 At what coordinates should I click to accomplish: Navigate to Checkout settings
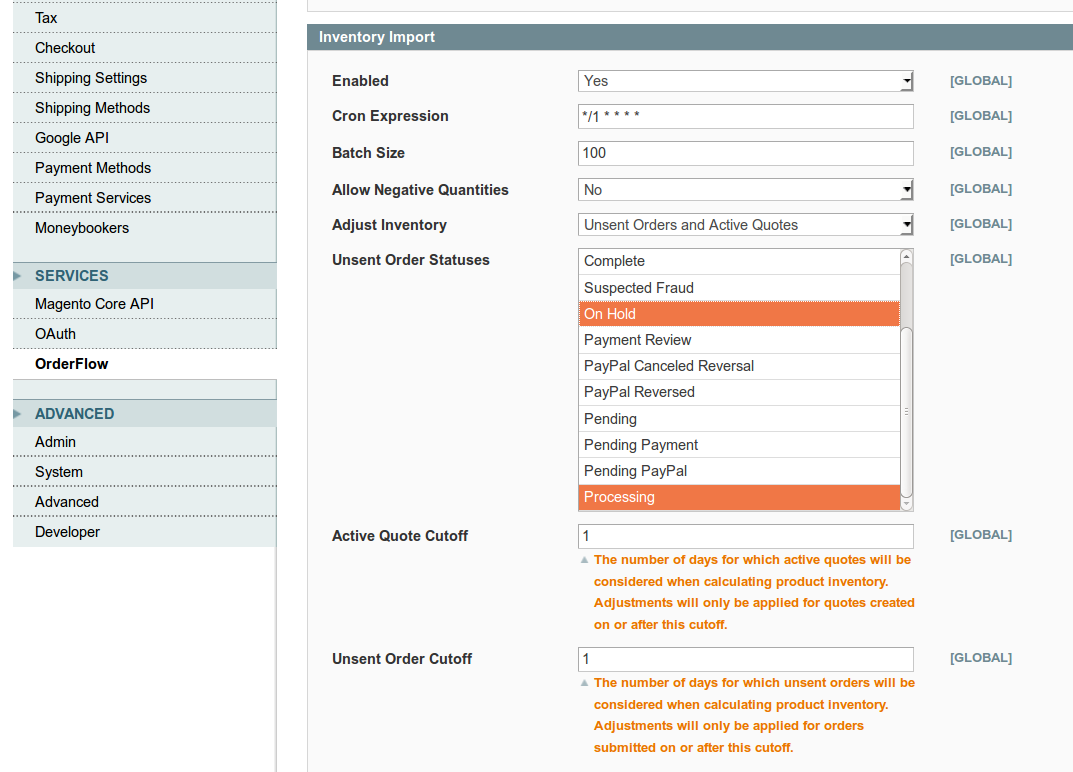tap(64, 47)
